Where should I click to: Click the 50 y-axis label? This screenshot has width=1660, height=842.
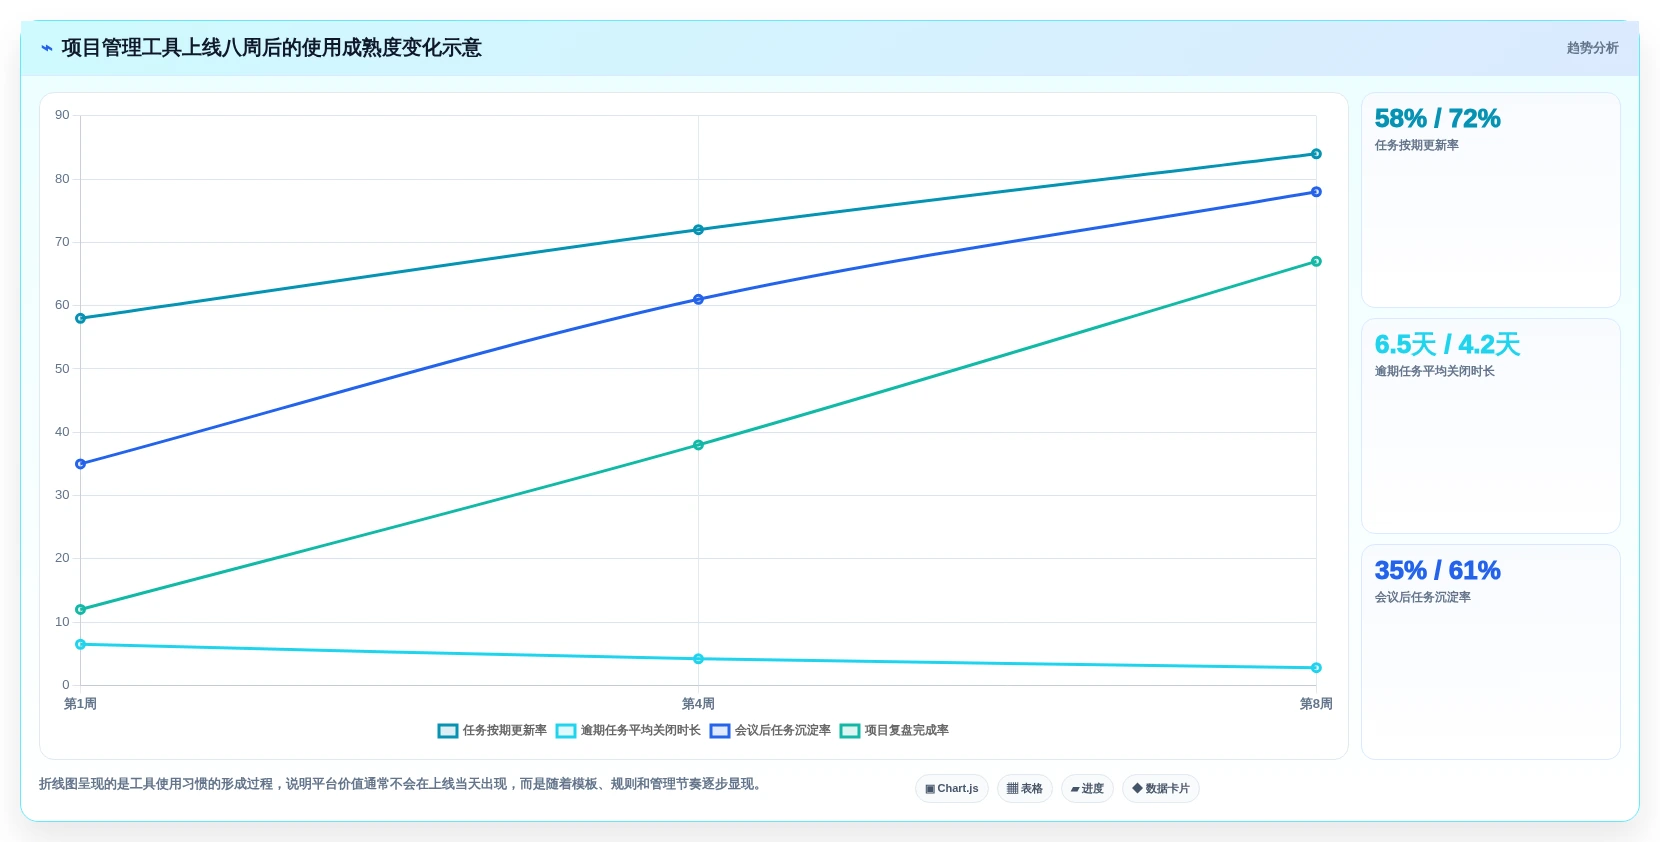click(x=62, y=369)
